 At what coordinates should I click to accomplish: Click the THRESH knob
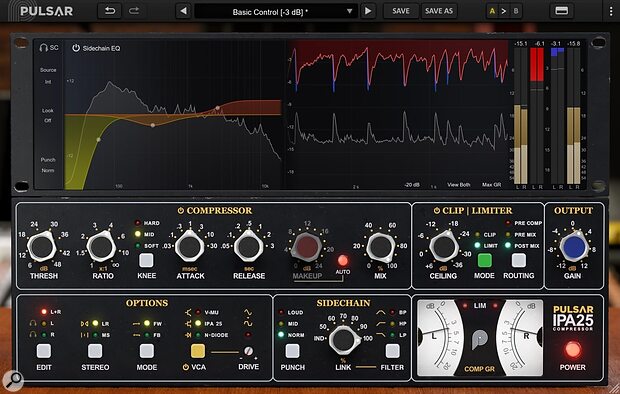(x=42, y=247)
